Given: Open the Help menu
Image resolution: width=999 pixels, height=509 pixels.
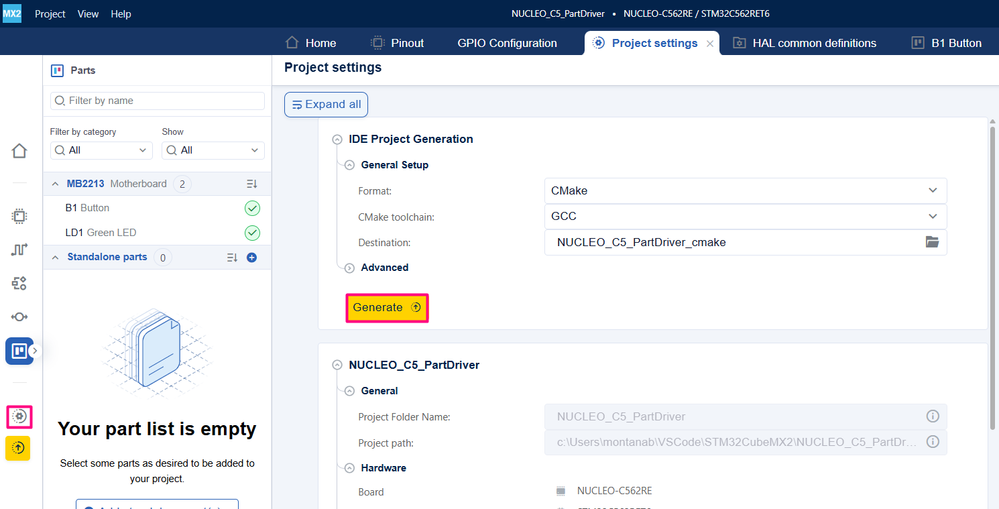Looking at the screenshot, I should 120,14.
